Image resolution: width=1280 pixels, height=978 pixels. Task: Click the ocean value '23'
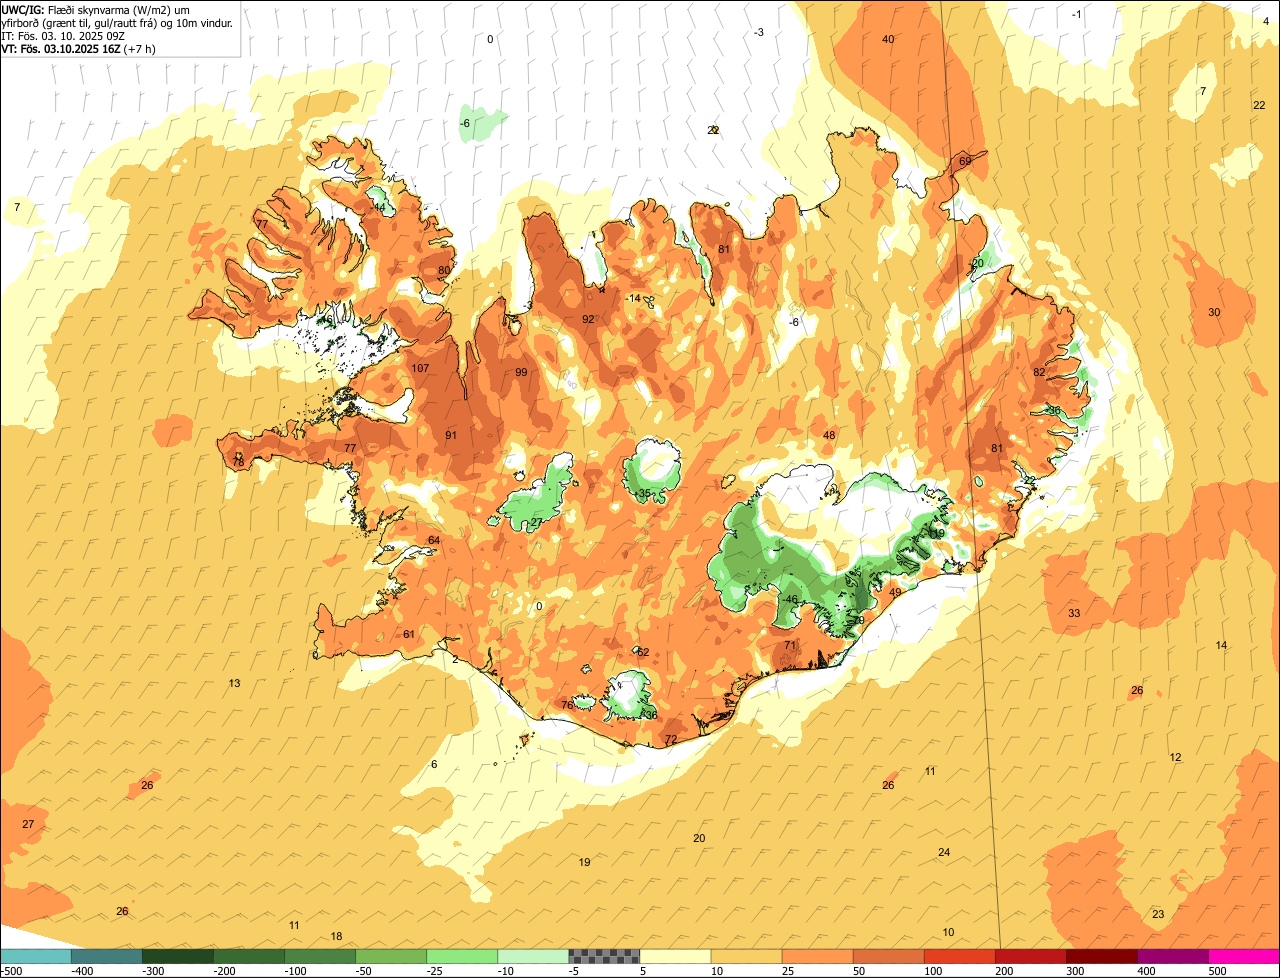point(1158,914)
